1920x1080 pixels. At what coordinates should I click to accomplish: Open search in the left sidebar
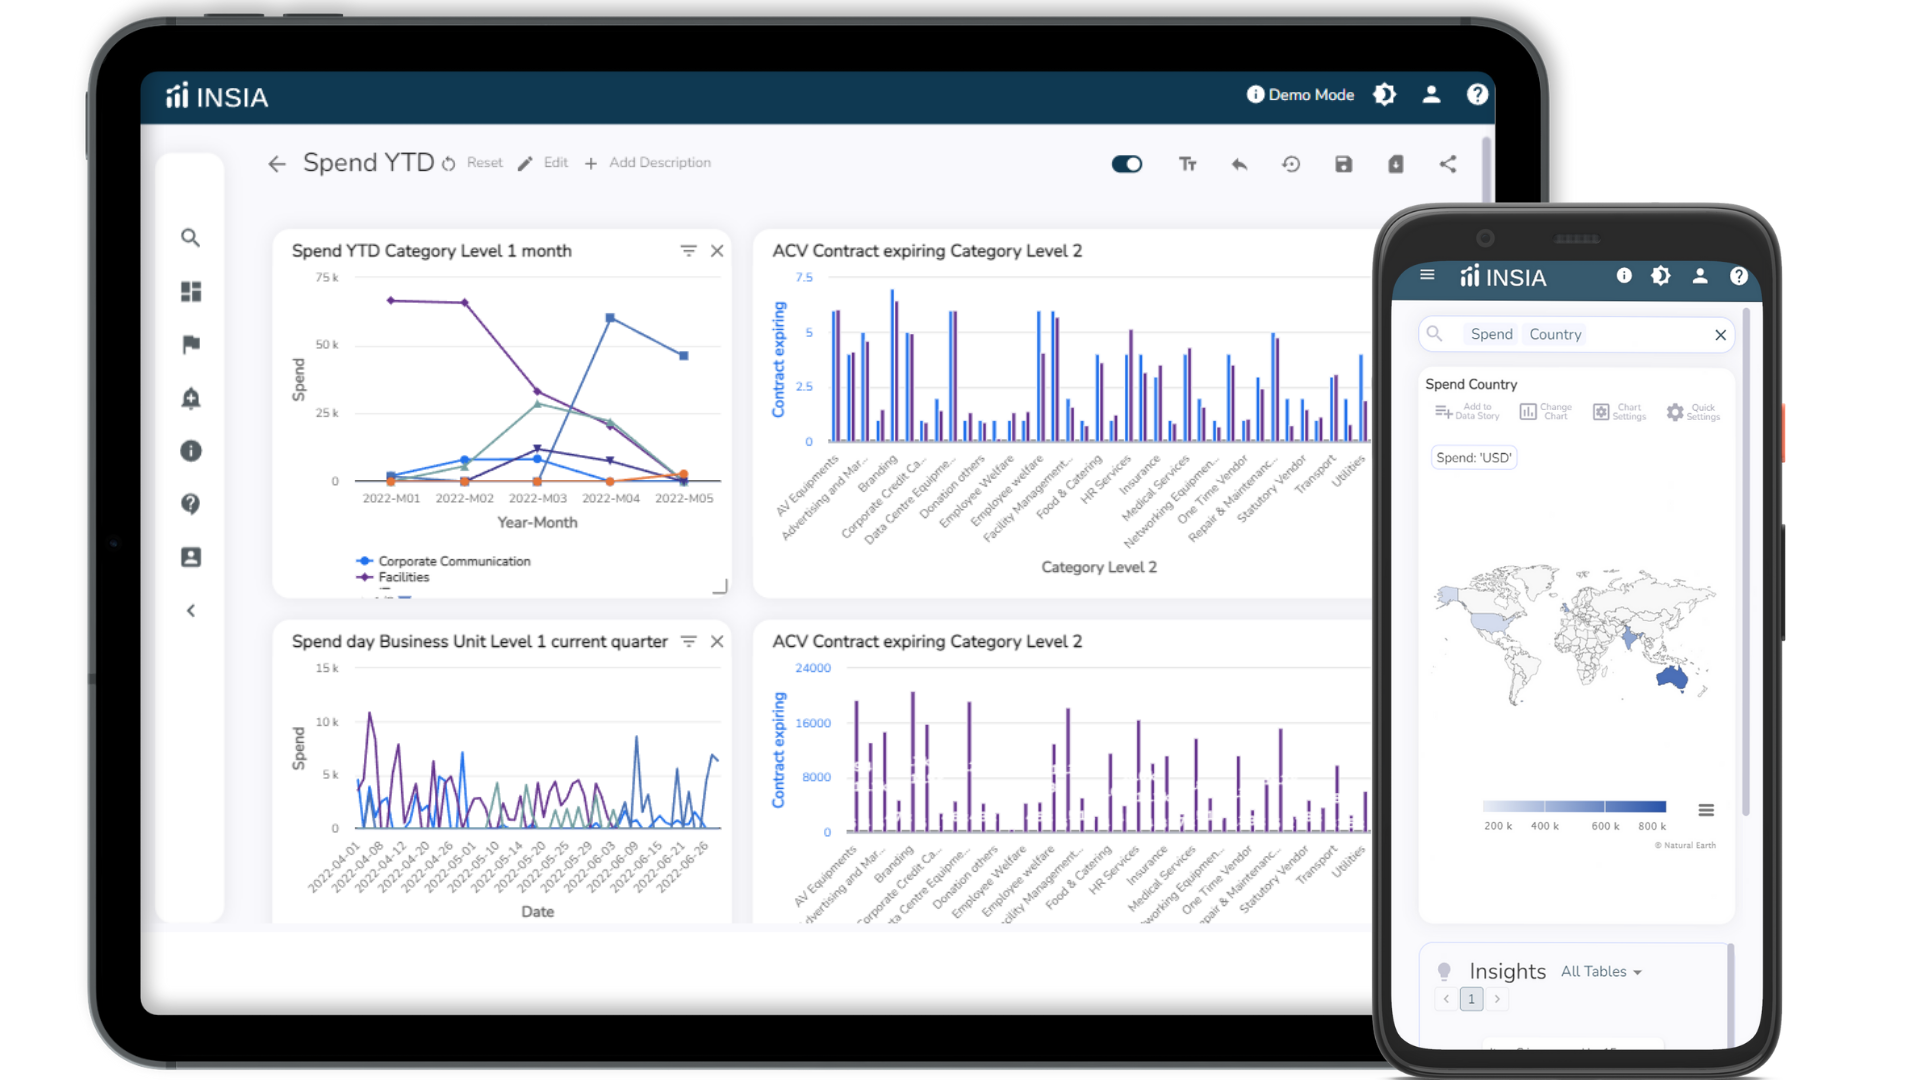click(190, 238)
